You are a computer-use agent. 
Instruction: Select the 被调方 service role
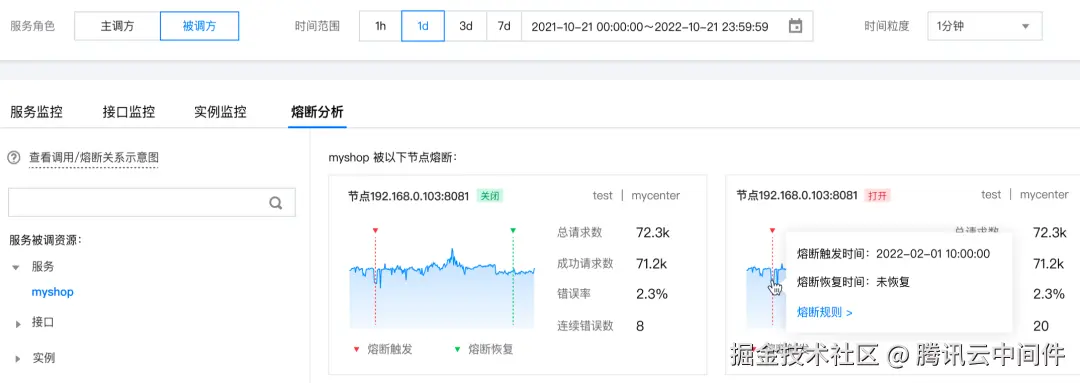[x=199, y=26]
